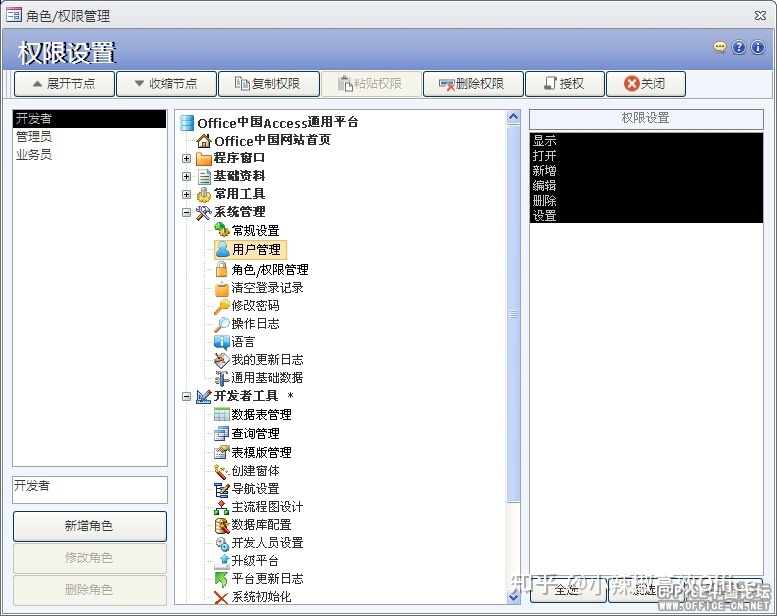The height and width of the screenshot is (616, 777).
Task: Select the 设置 permission entry
Action: [646, 216]
